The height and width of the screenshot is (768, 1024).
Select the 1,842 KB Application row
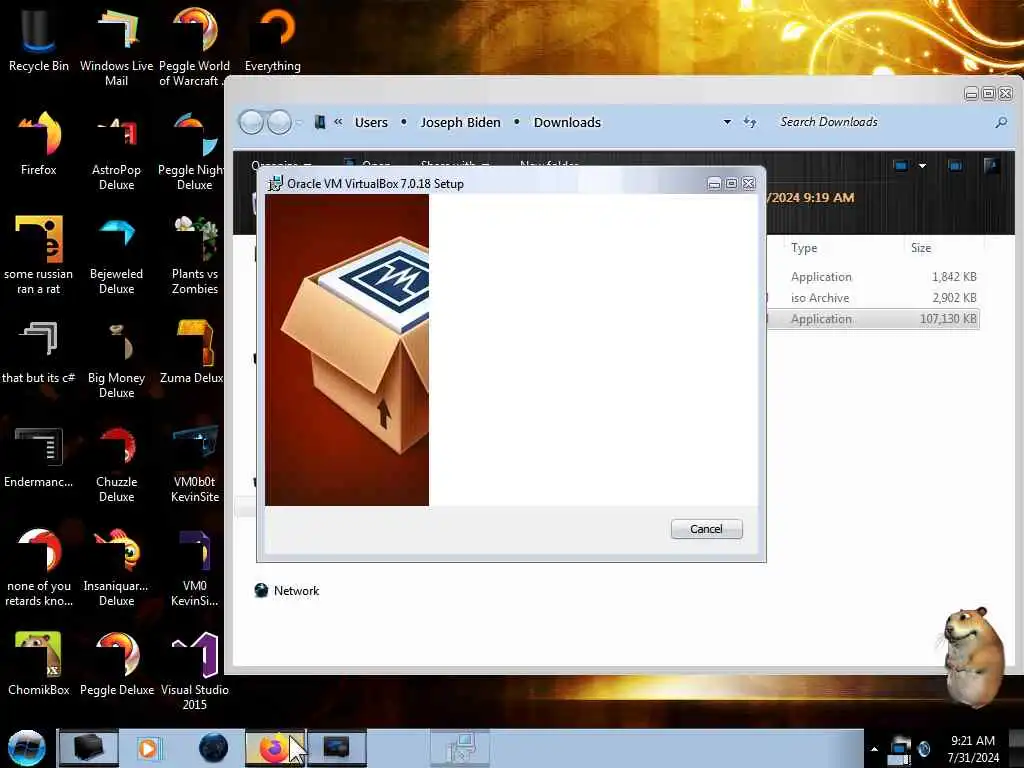click(x=873, y=277)
